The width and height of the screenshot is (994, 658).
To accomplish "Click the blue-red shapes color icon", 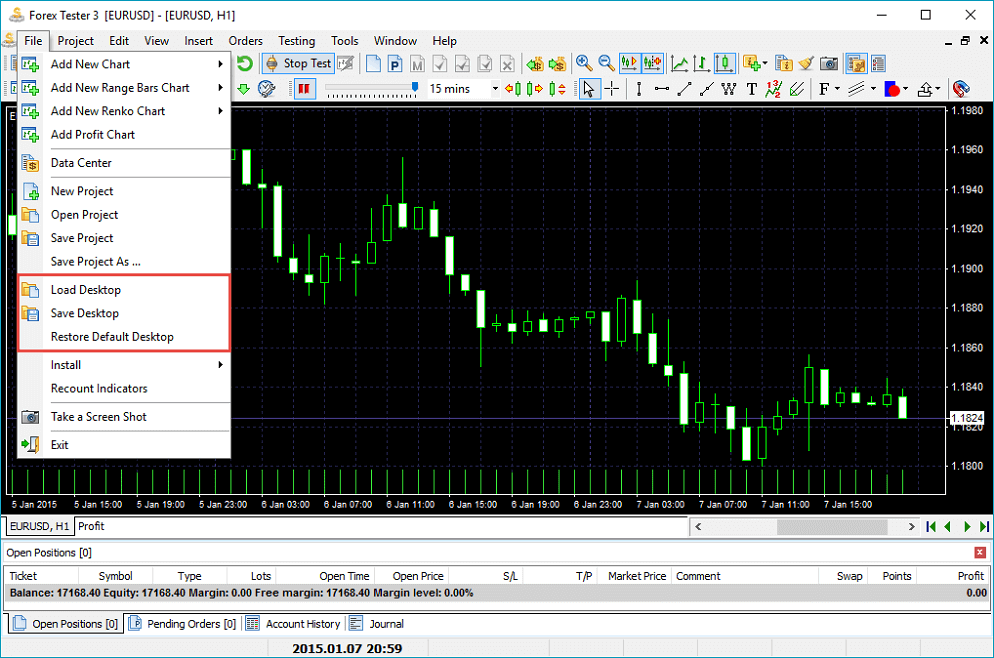I will click(x=892, y=89).
